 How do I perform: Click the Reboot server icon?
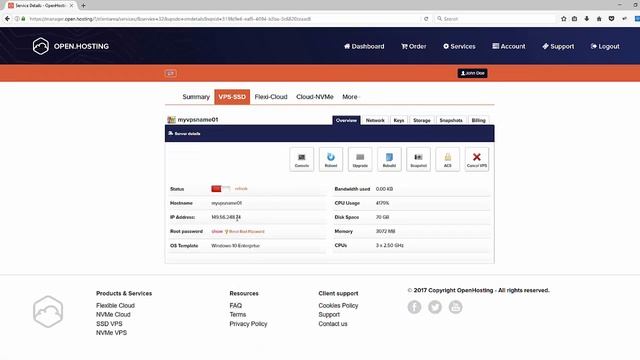[331, 159]
